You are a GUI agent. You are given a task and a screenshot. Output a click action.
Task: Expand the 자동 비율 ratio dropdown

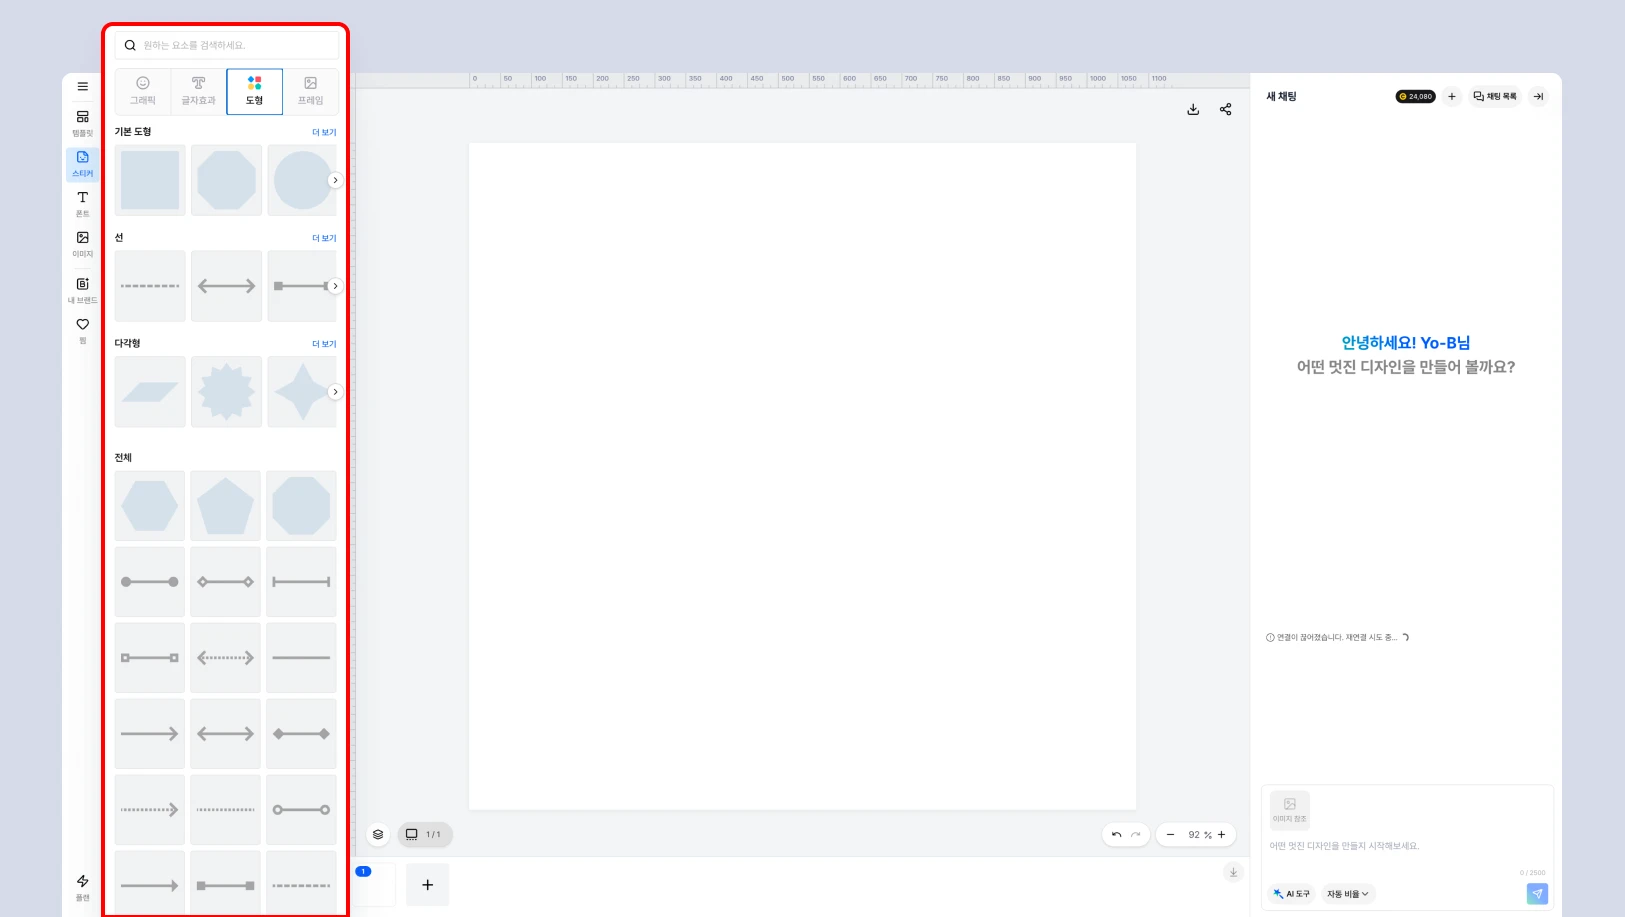pyautogui.click(x=1347, y=894)
